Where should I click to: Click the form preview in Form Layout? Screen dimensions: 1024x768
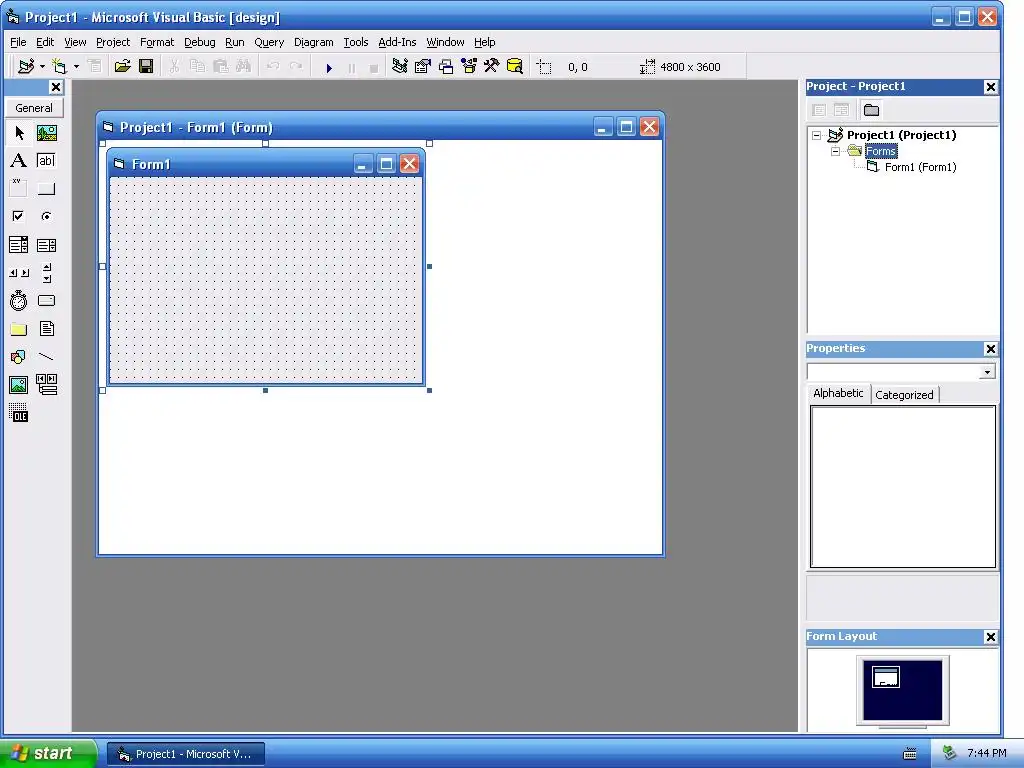point(886,677)
